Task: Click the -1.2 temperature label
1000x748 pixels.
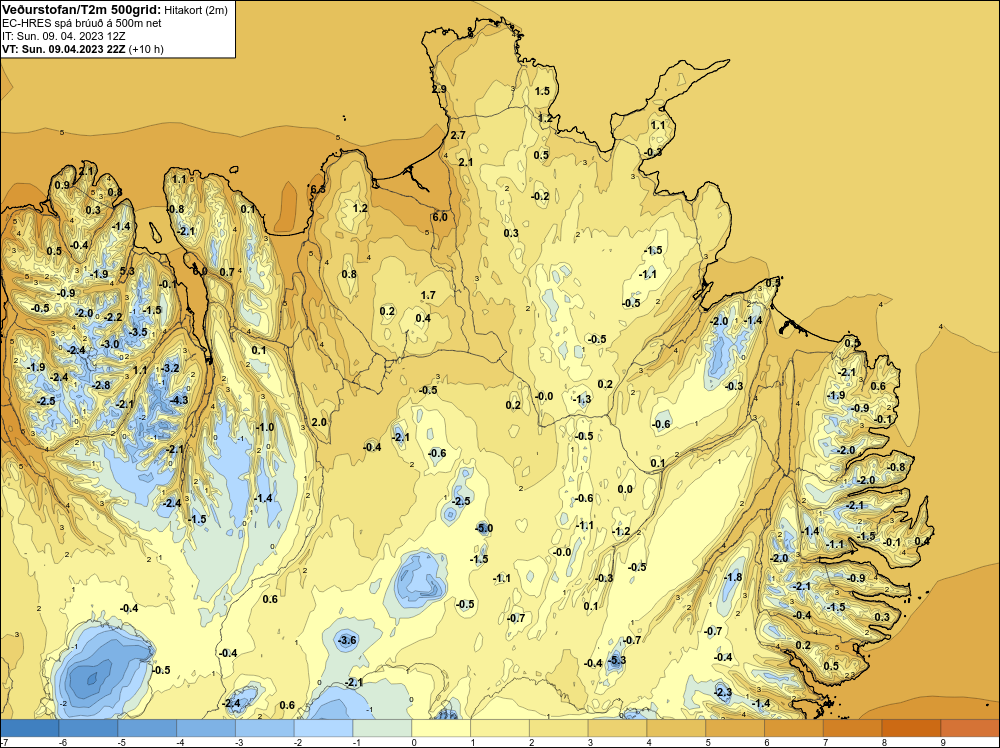Action: (621, 531)
